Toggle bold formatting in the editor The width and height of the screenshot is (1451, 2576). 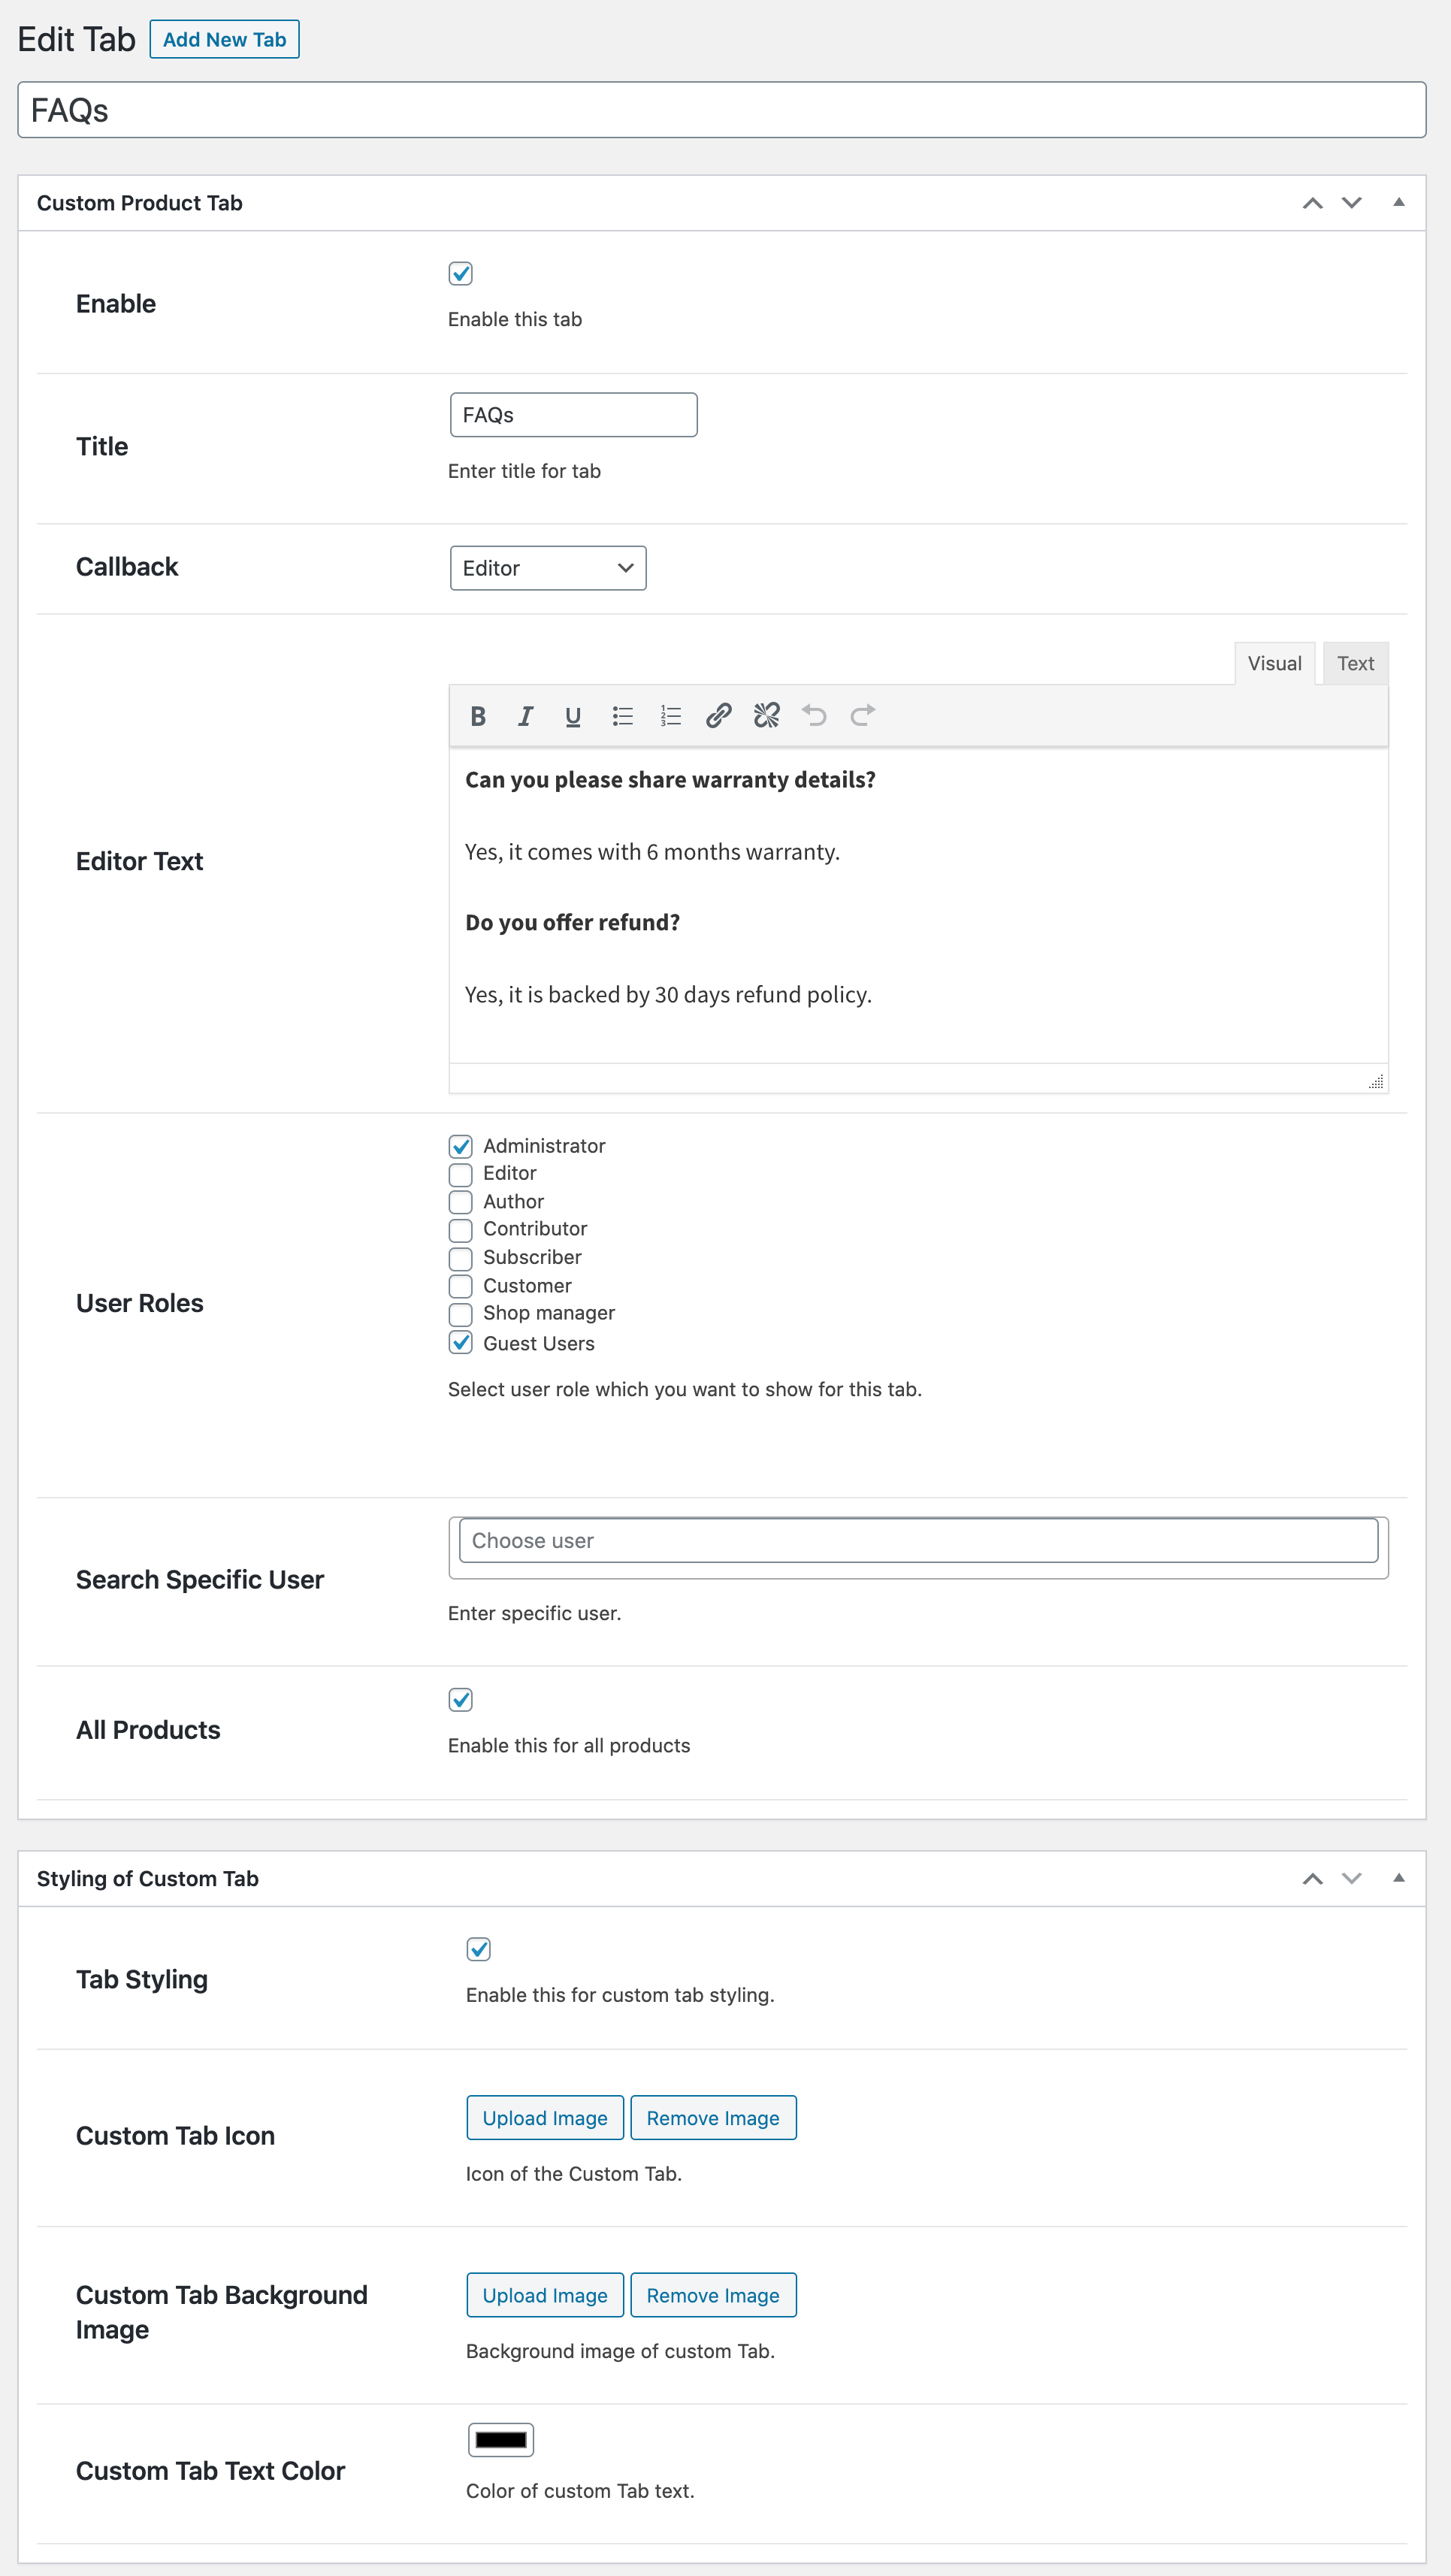coord(477,715)
